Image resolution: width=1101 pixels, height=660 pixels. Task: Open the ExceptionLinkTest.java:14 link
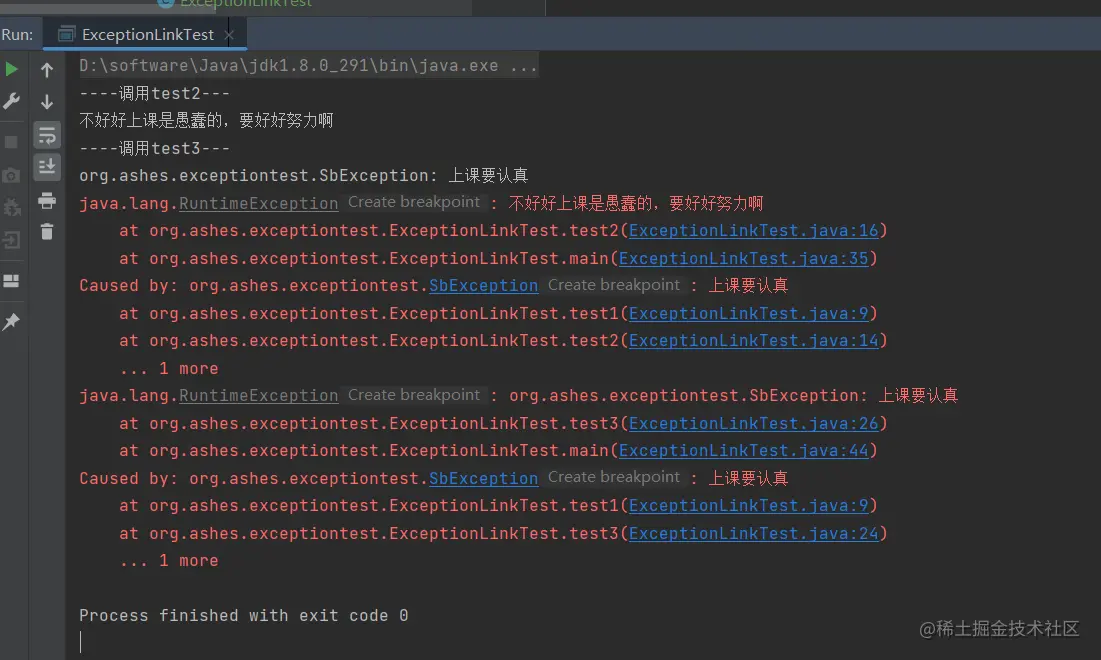point(753,341)
